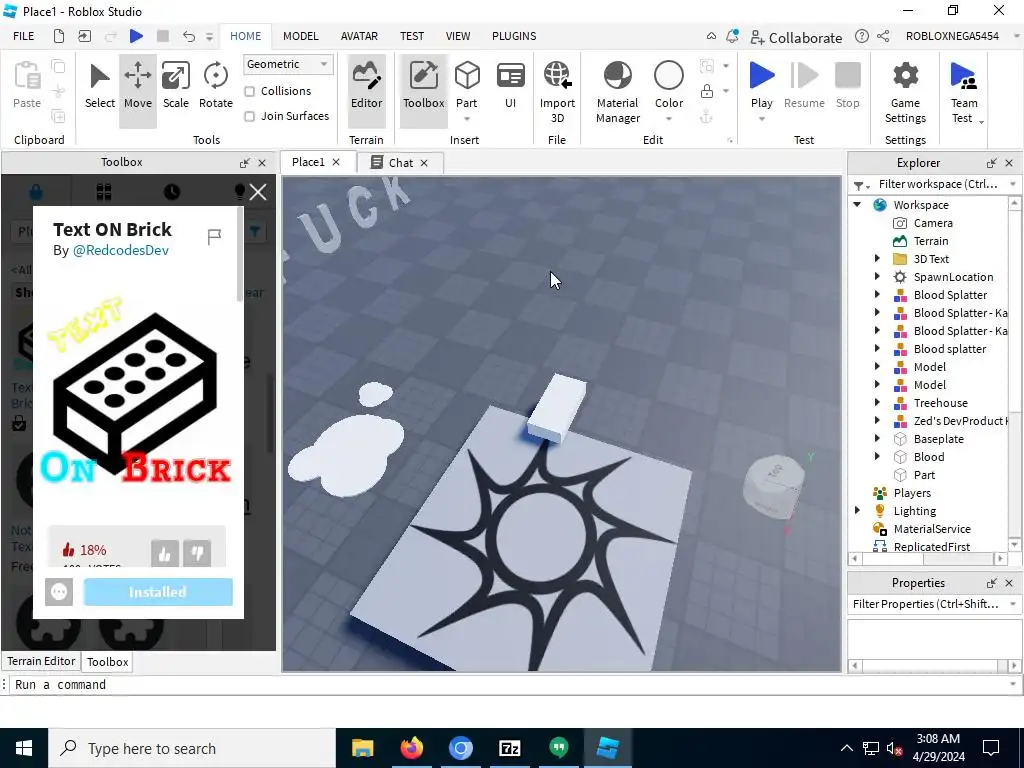Screen dimensions: 1024x768
Task: Expand the 3D Text folder
Action: point(877,259)
